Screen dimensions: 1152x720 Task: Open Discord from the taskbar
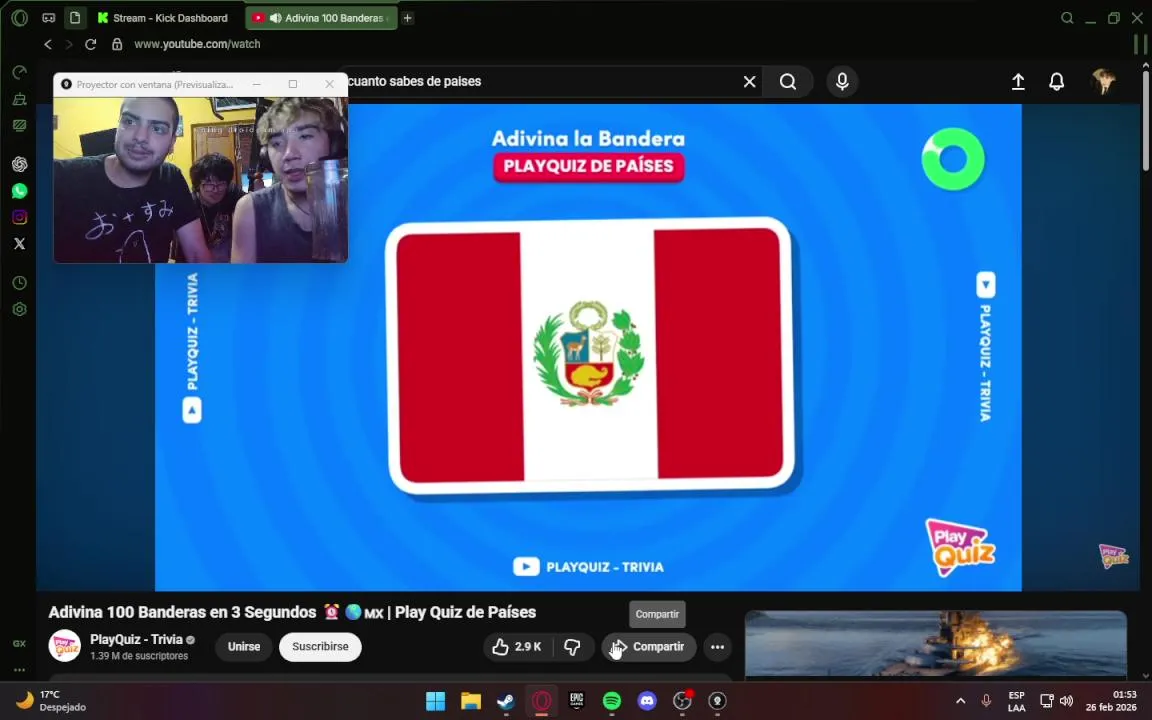tap(647, 701)
